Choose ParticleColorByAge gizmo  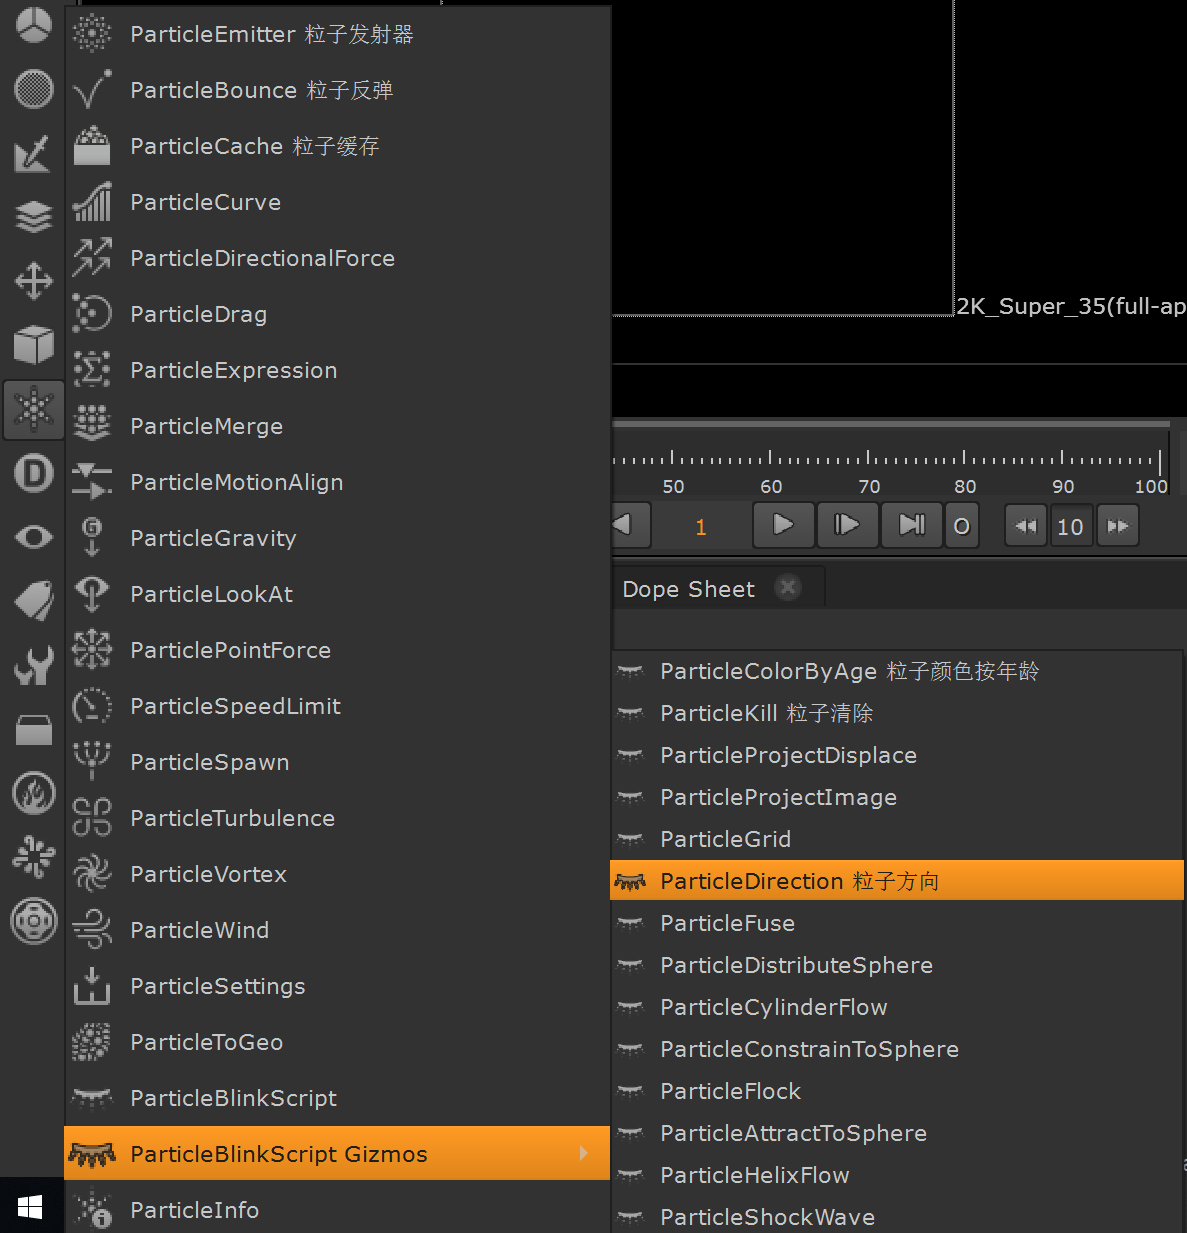tap(897, 671)
